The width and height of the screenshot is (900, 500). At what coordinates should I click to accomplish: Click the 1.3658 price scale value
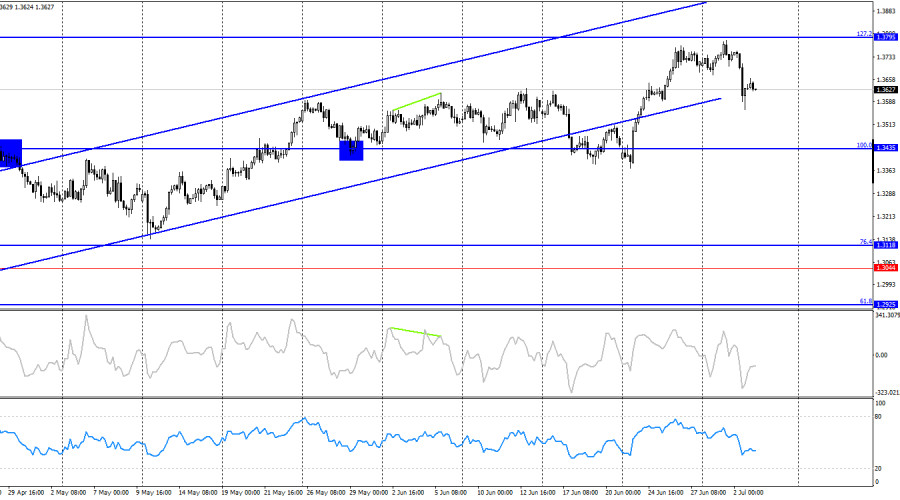(x=886, y=80)
